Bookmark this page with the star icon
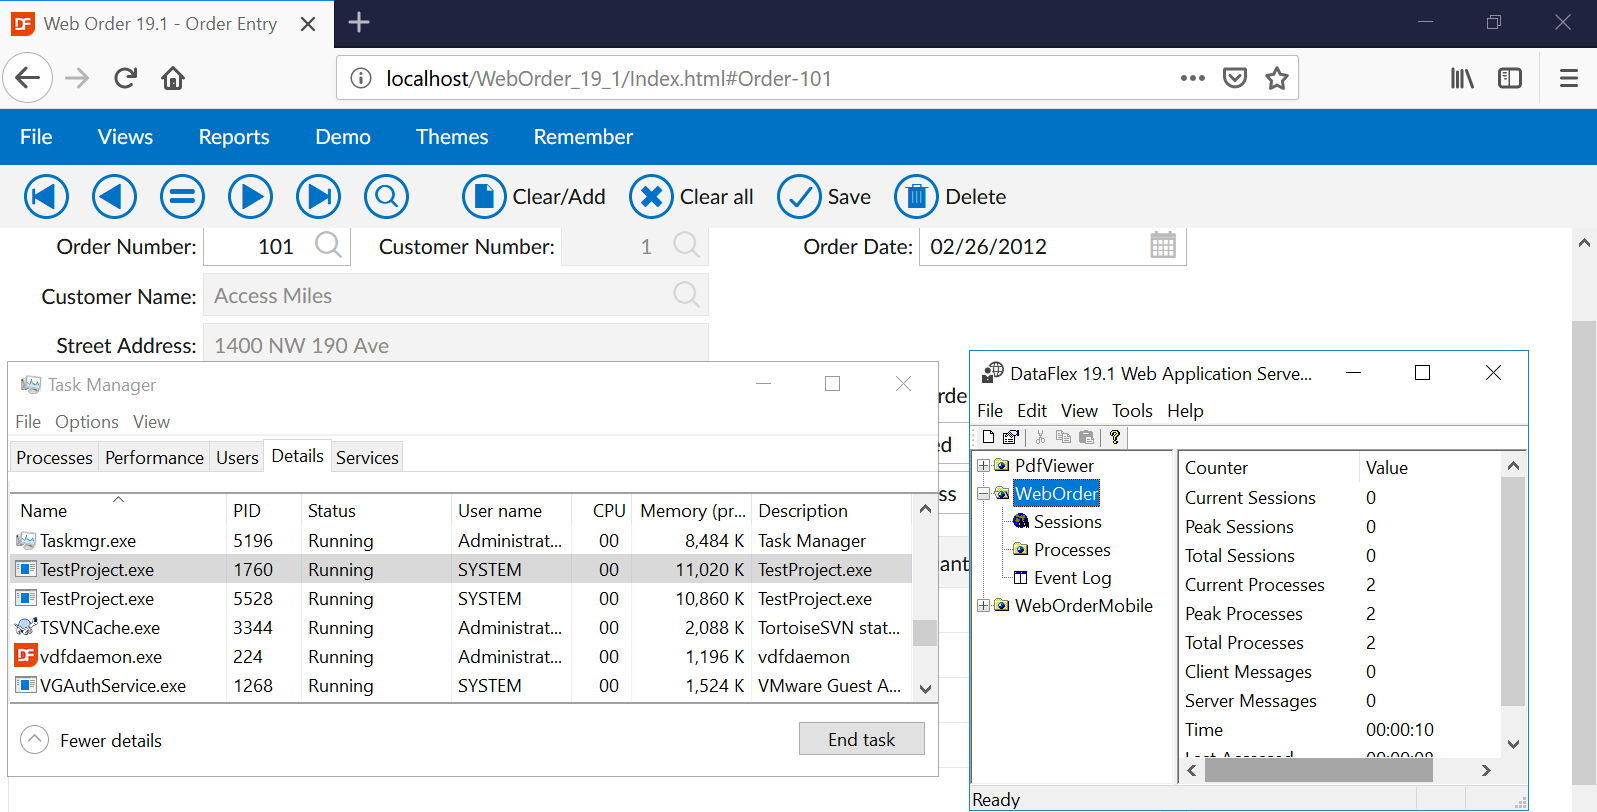This screenshot has width=1597, height=812. (x=1276, y=78)
